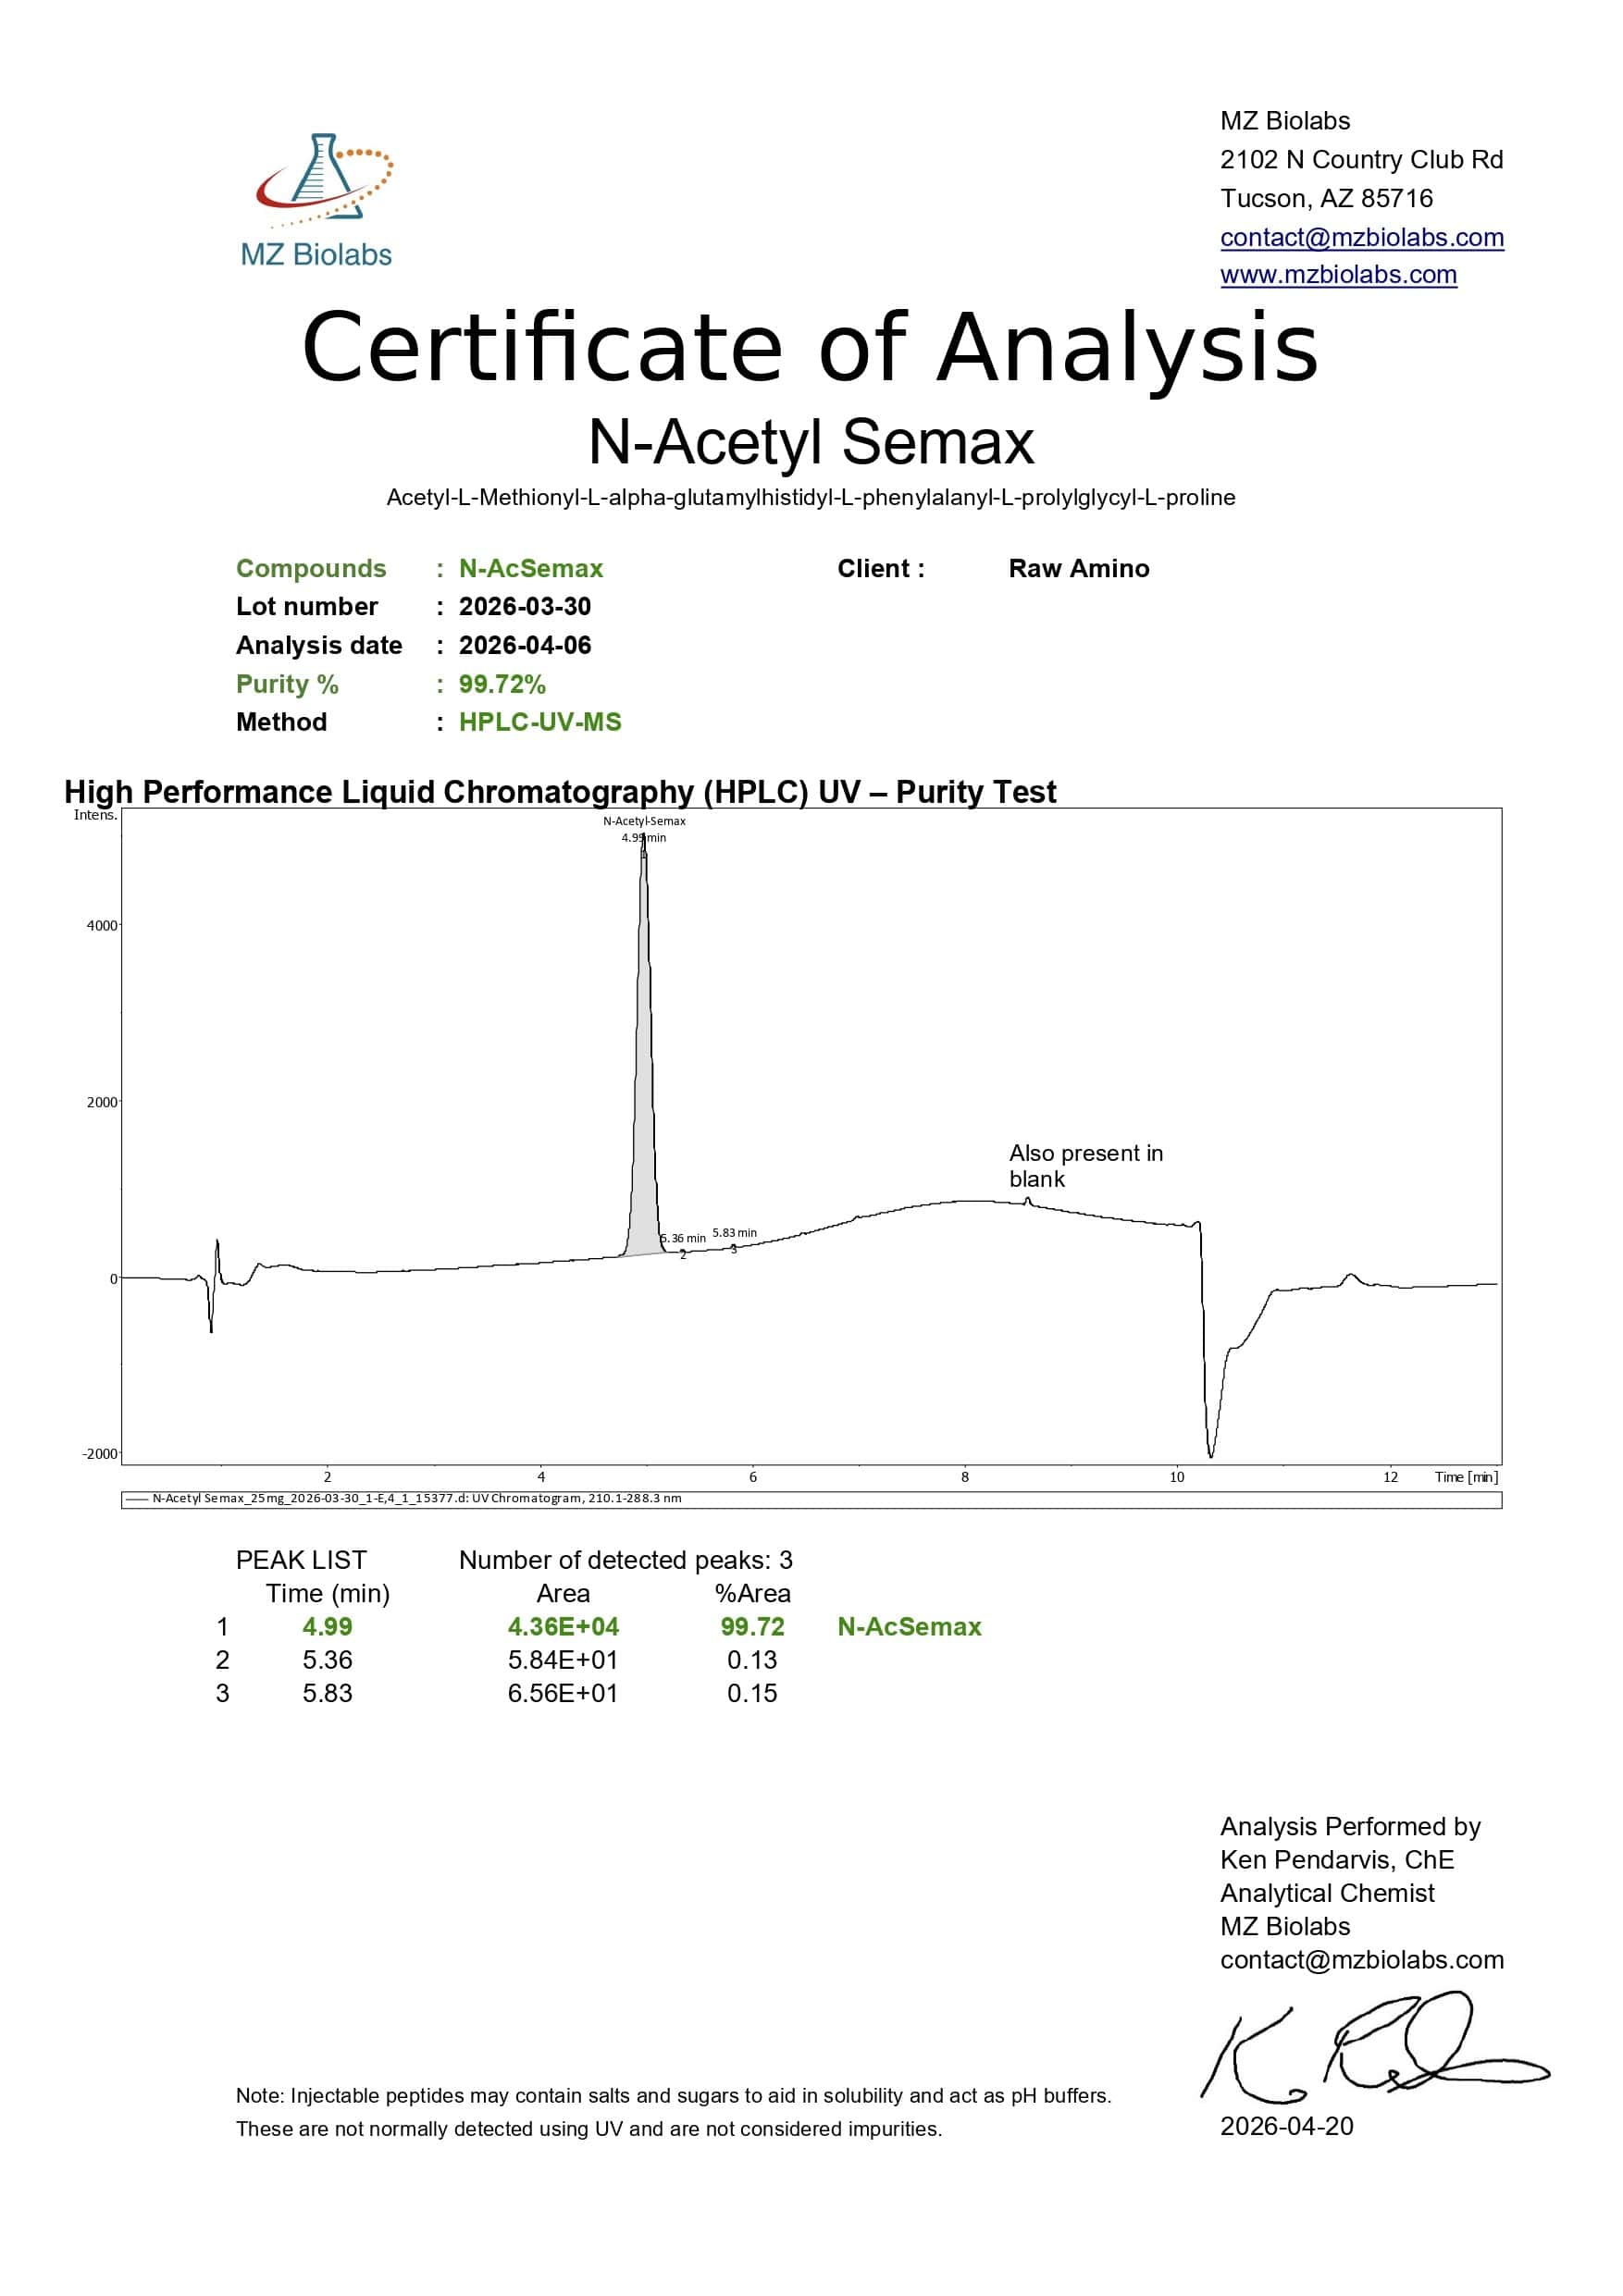The height and width of the screenshot is (2296, 1623).
Task: Click the 'N-Acetyl-Semax' peak label in chromatogram
Action: 644,821
